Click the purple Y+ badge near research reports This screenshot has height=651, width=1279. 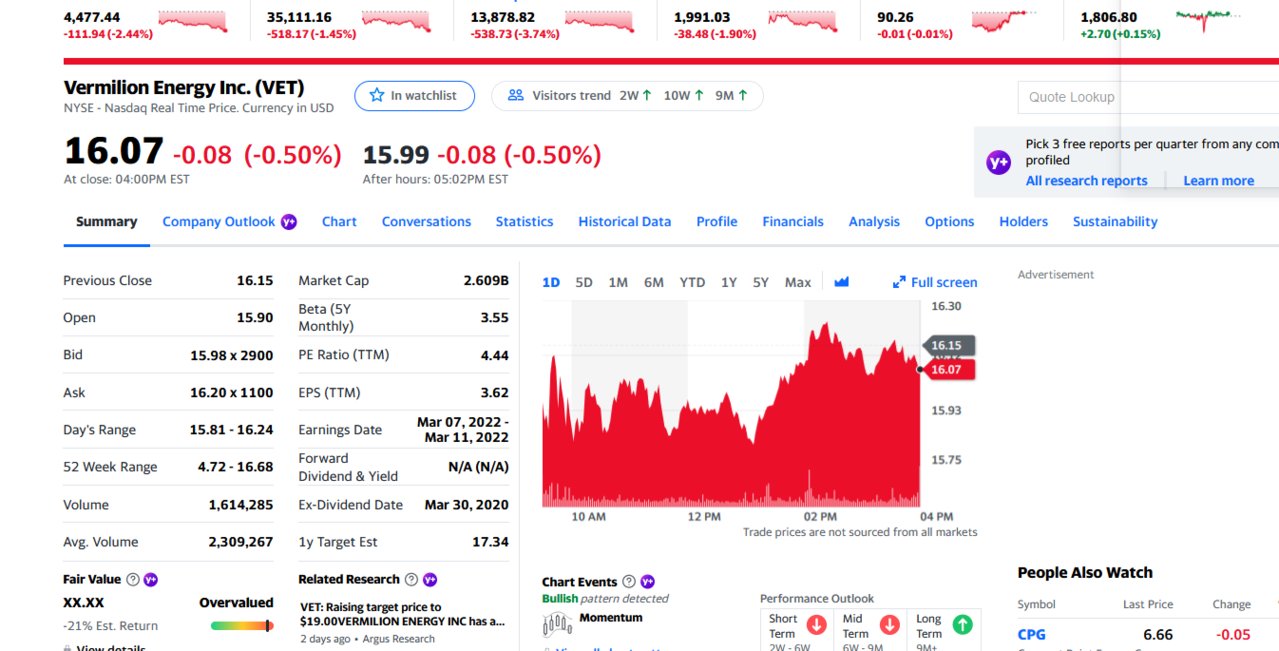click(999, 162)
